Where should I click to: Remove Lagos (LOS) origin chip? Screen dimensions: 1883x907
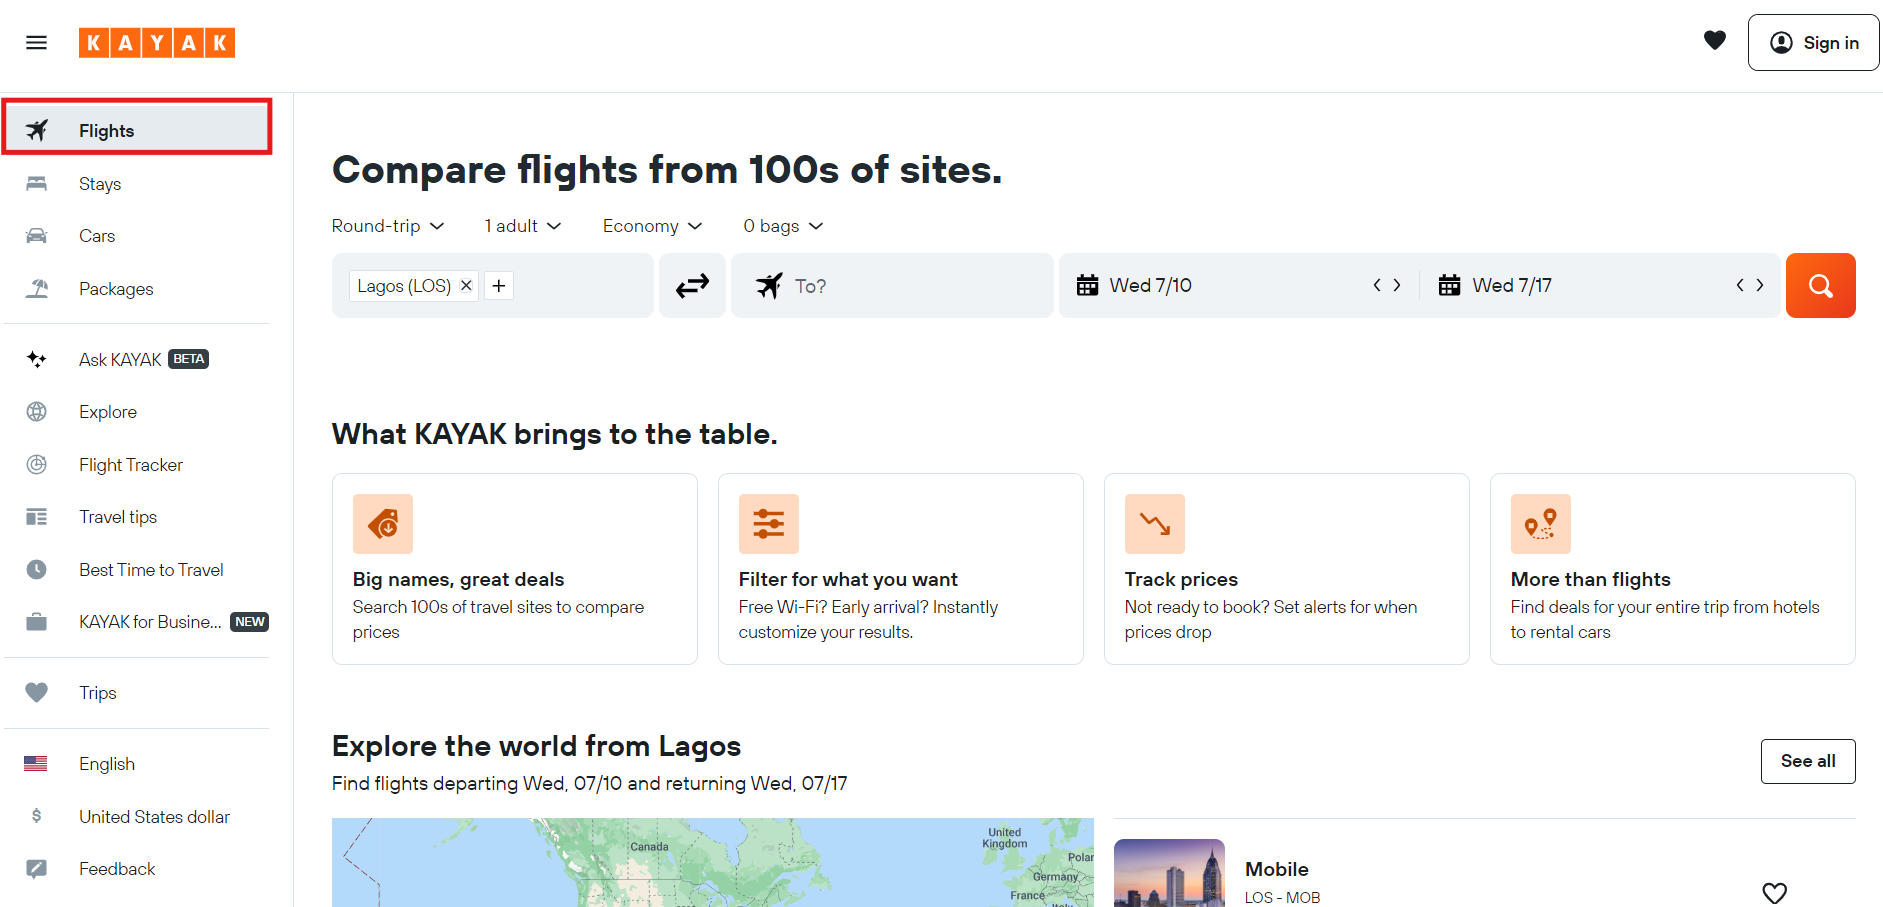coord(466,286)
